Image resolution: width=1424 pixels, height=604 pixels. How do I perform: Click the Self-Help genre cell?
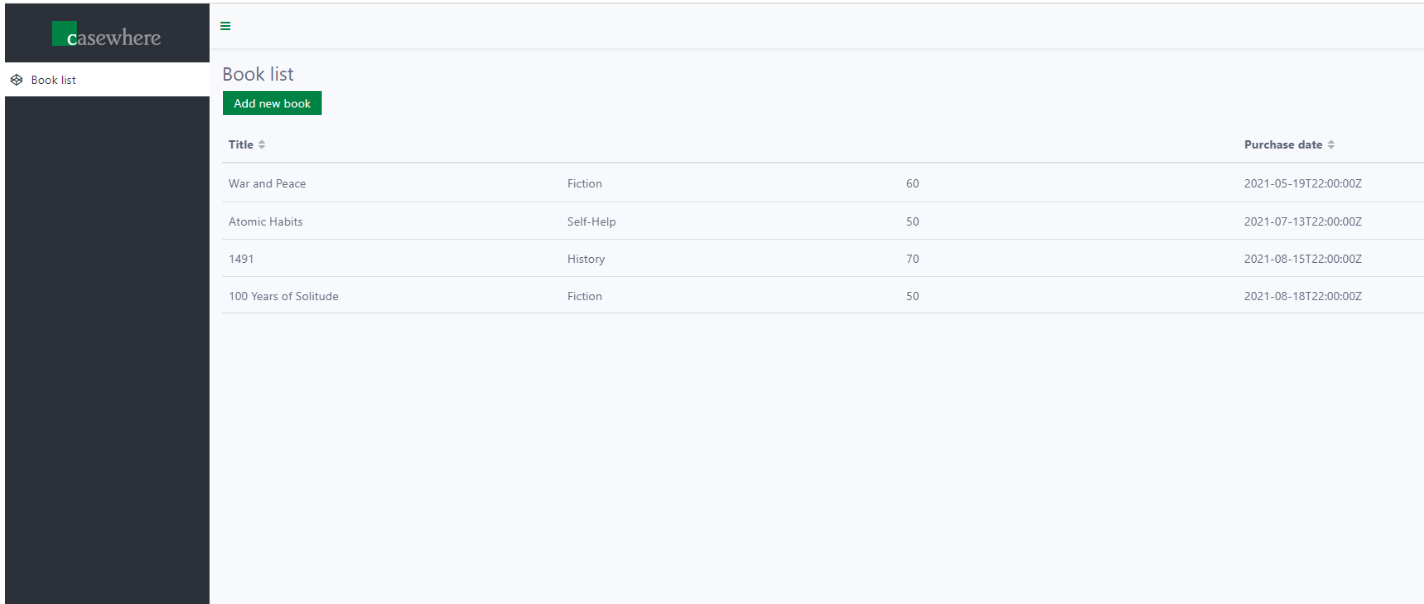(591, 222)
